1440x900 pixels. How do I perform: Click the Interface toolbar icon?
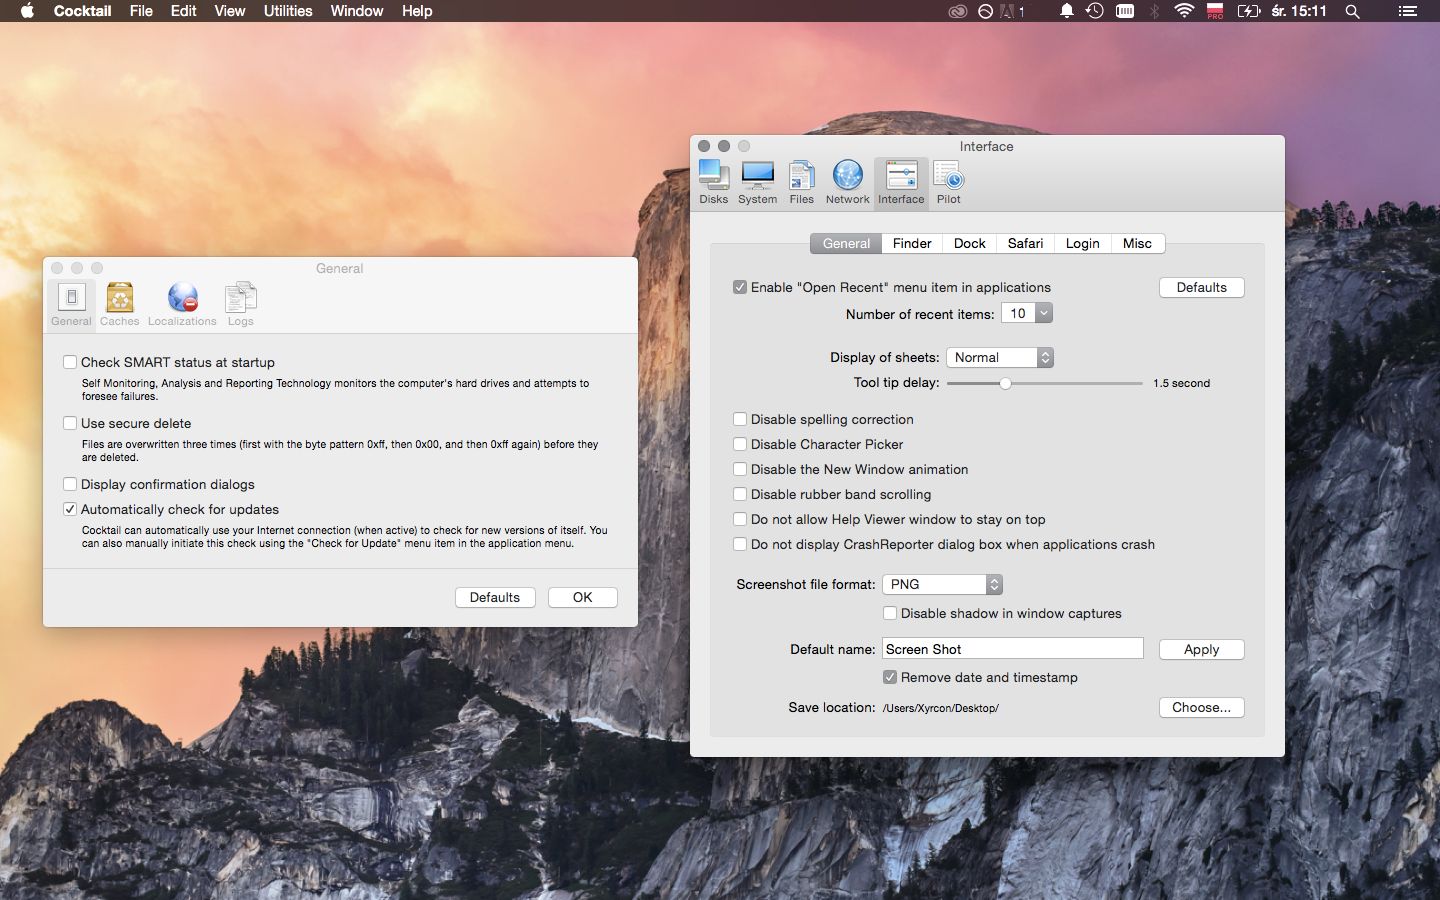(901, 182)
